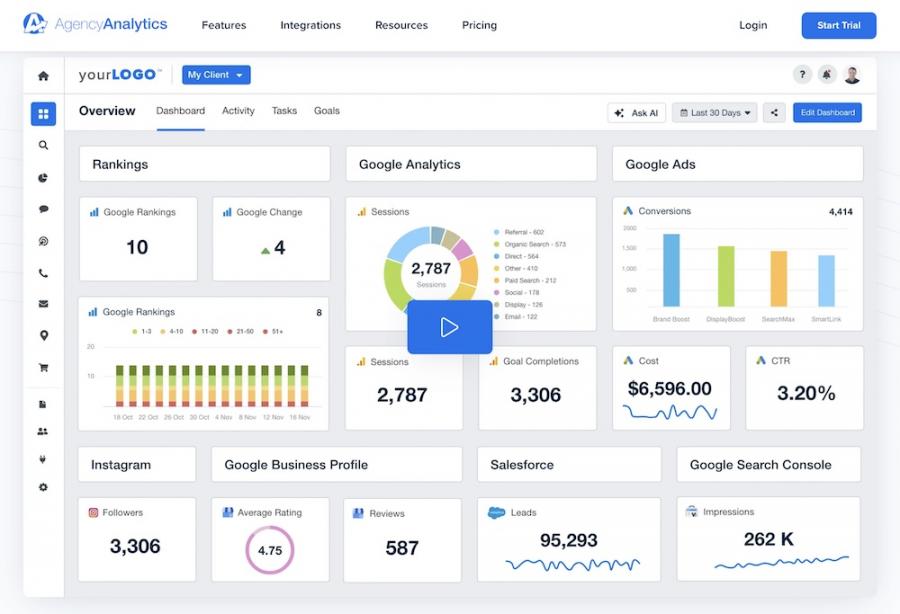Open the map pin local sidebar icon

point(44,336)
